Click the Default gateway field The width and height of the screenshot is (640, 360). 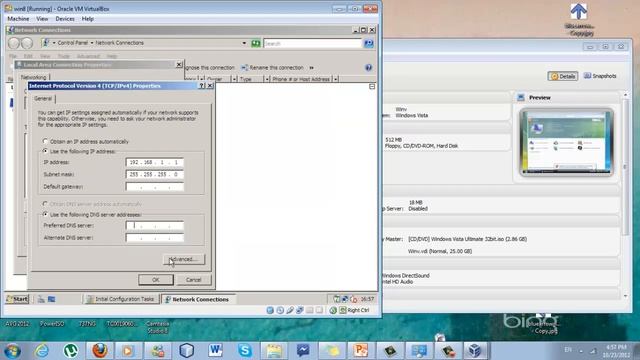coord(155,187)
